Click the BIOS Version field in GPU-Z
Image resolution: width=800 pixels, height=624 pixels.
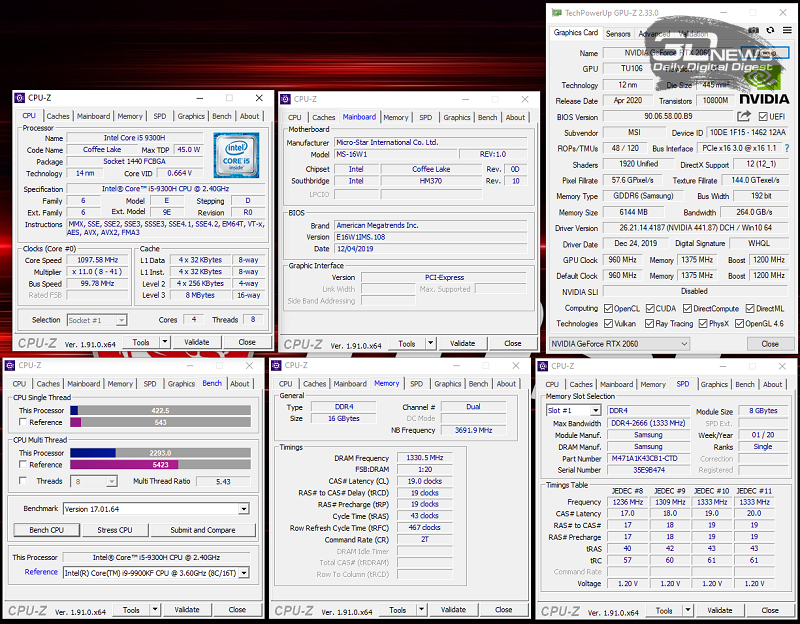click(x=668, y=116)
